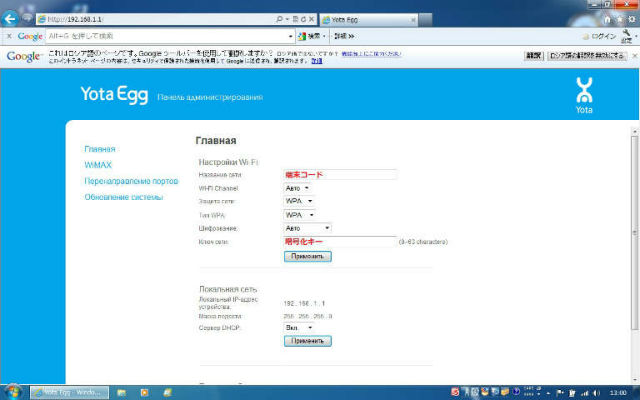The image size is (640, 400).
Task: Open the WiMAX sidebar menu item
Action: pos(98,165)
